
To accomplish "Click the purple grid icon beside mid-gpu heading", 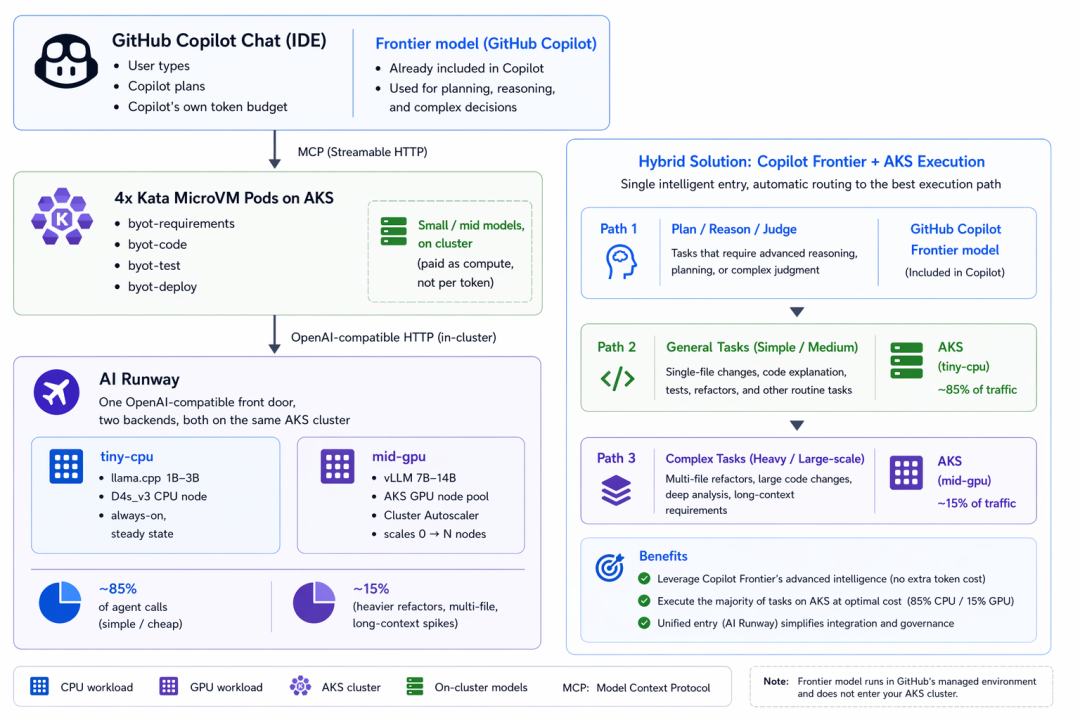I will point(338,466).
